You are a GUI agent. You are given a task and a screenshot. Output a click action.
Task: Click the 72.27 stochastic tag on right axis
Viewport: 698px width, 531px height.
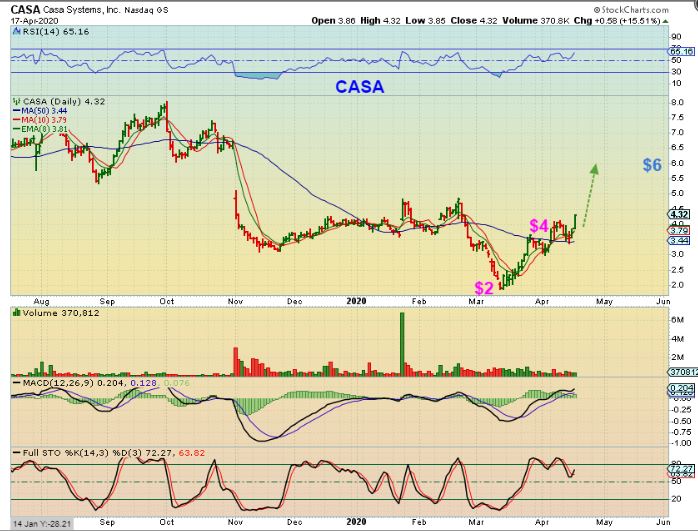(682, 469)
